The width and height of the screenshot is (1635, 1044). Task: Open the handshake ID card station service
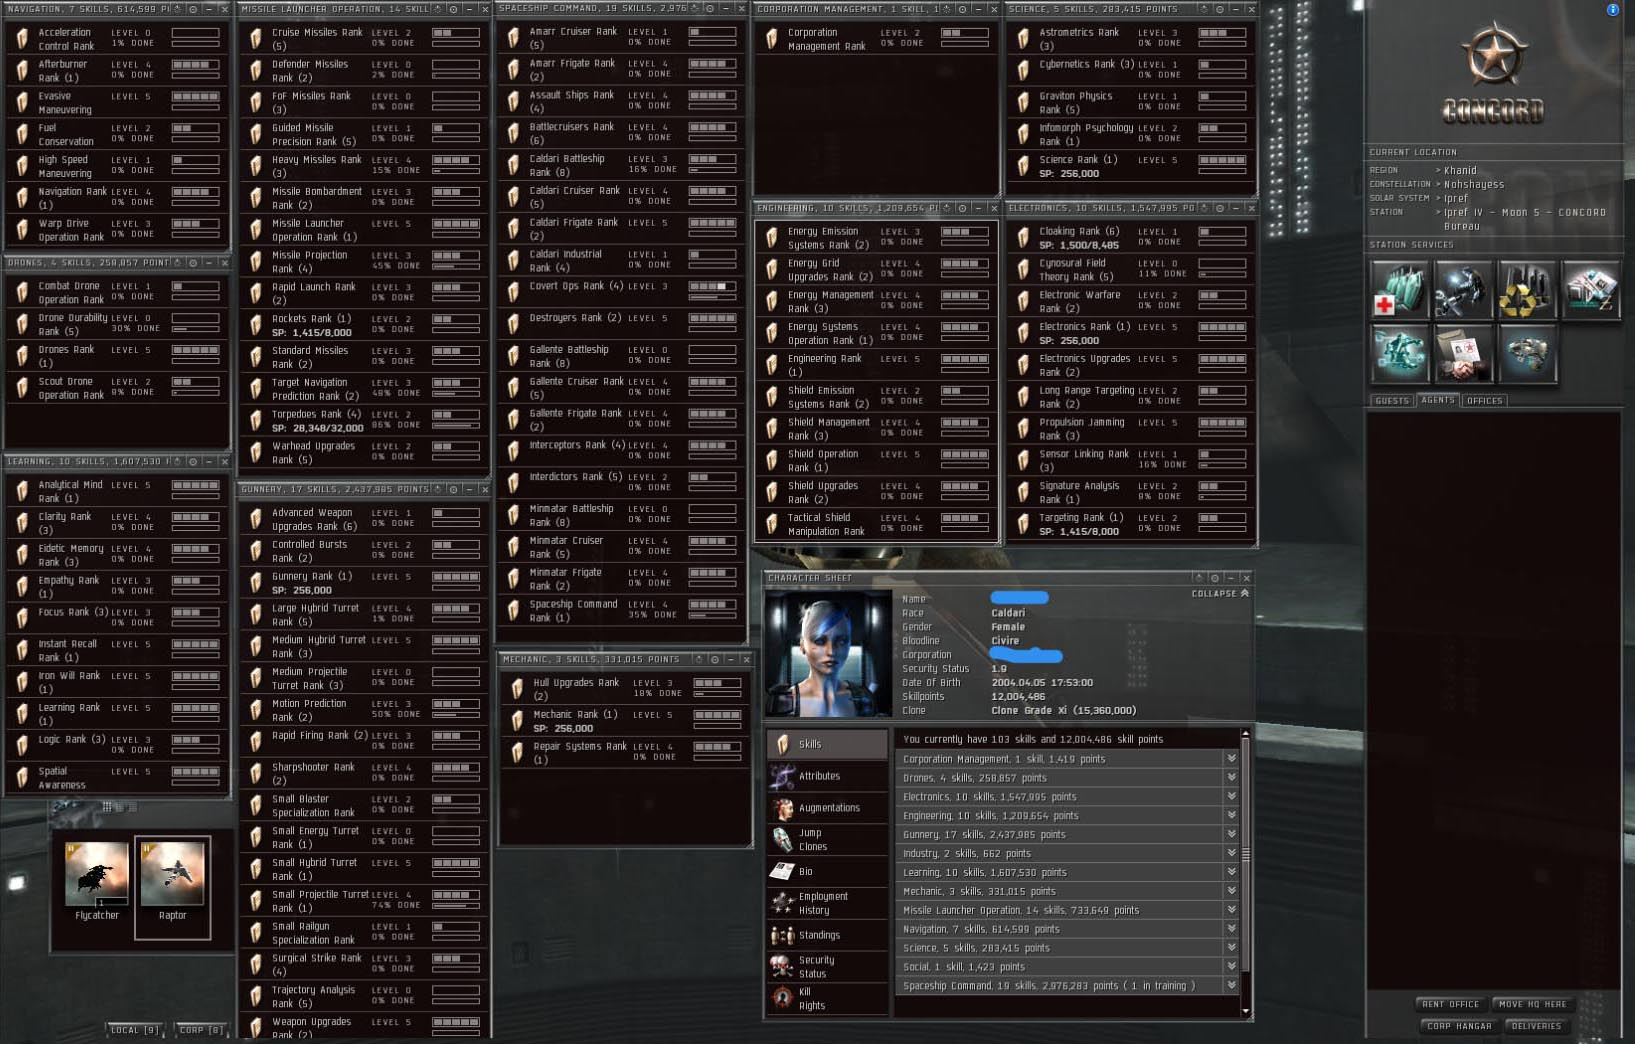click(1462, 354)
